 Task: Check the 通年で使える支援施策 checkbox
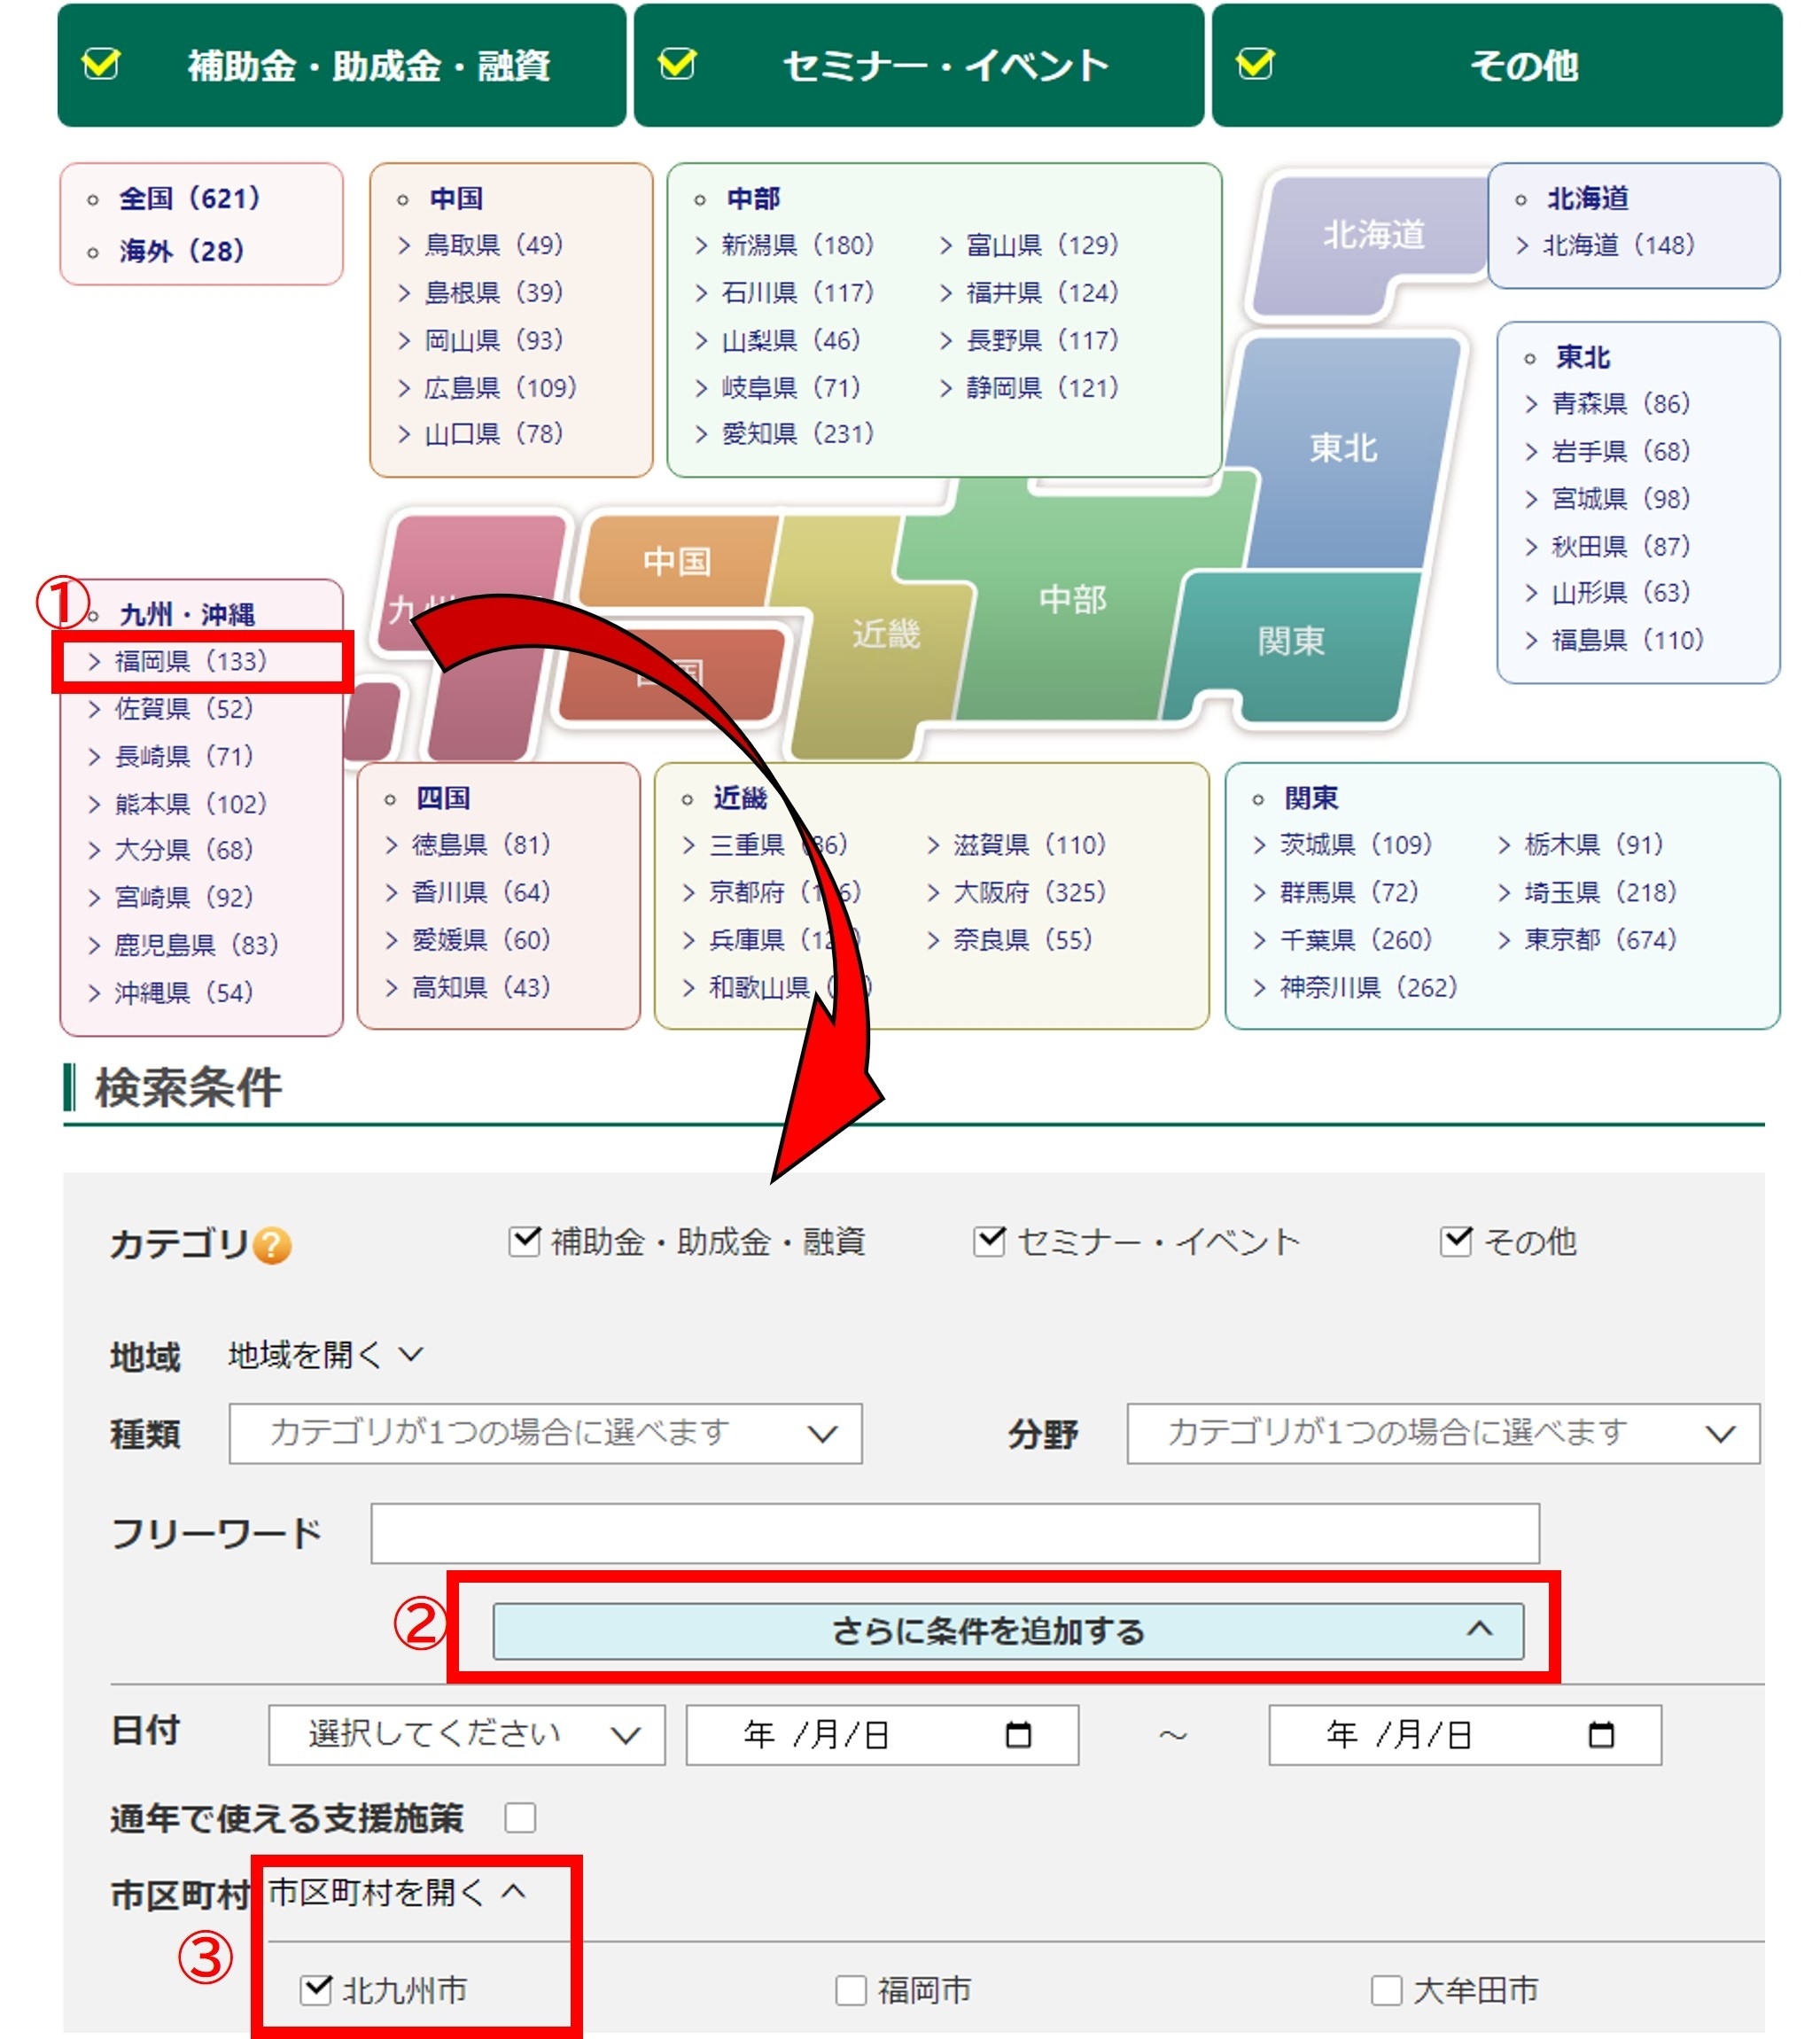[520, 1818]
